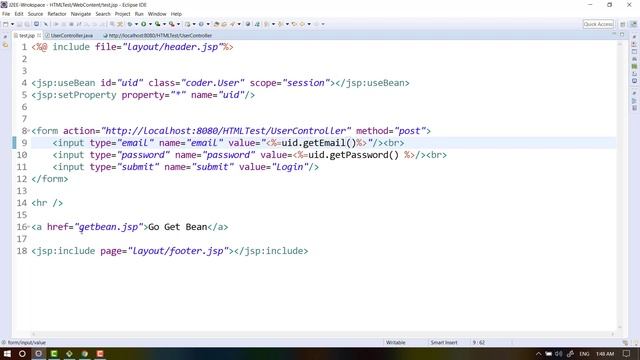This screenshot has height=360, width=640.
Task: Show hidden system tray icons
Action: tap(538, 353)
